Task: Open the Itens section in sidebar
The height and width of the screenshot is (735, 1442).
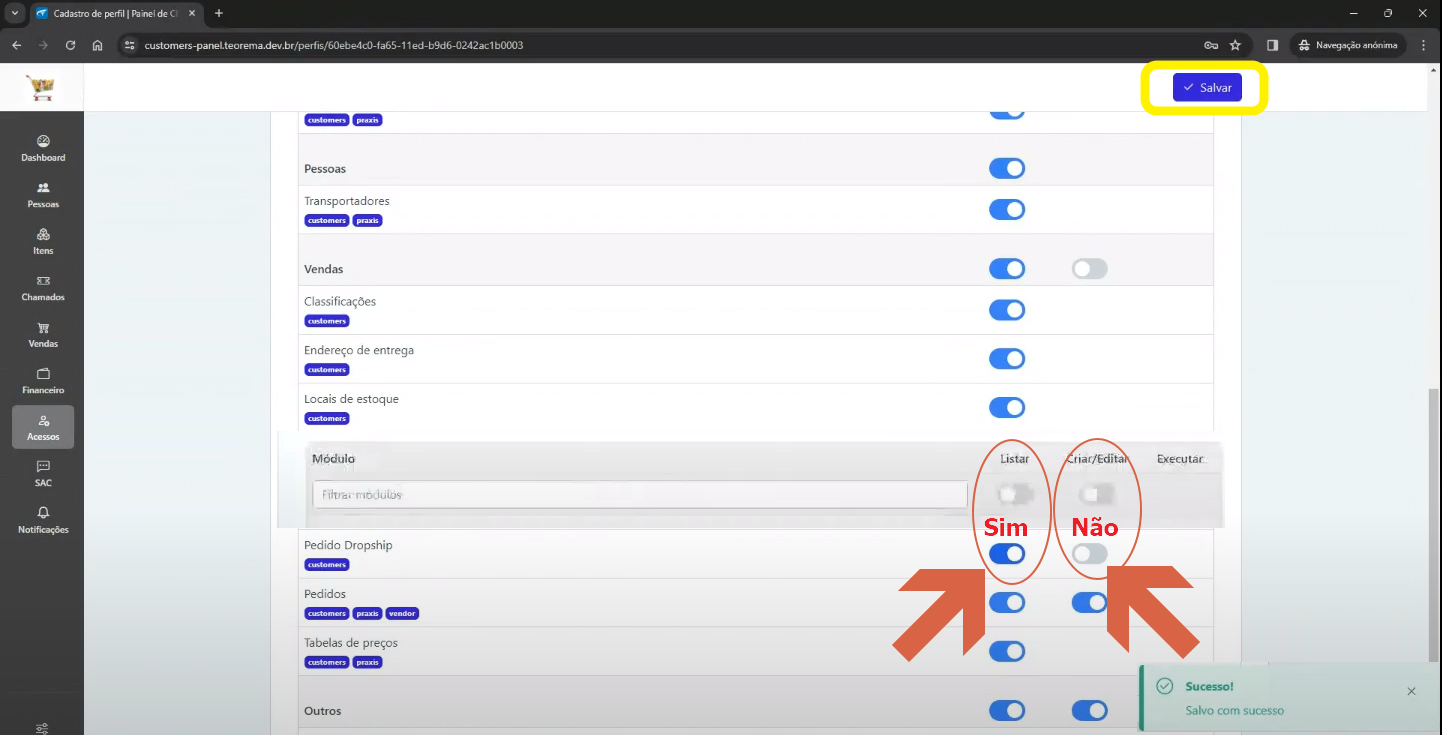Action: [x=43, y=242]
